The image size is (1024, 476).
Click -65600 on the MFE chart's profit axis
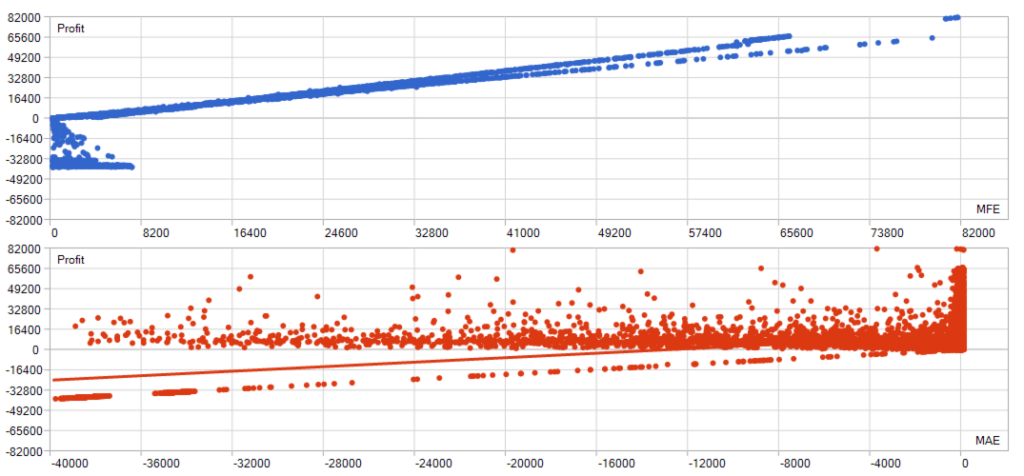click(23, 200)
